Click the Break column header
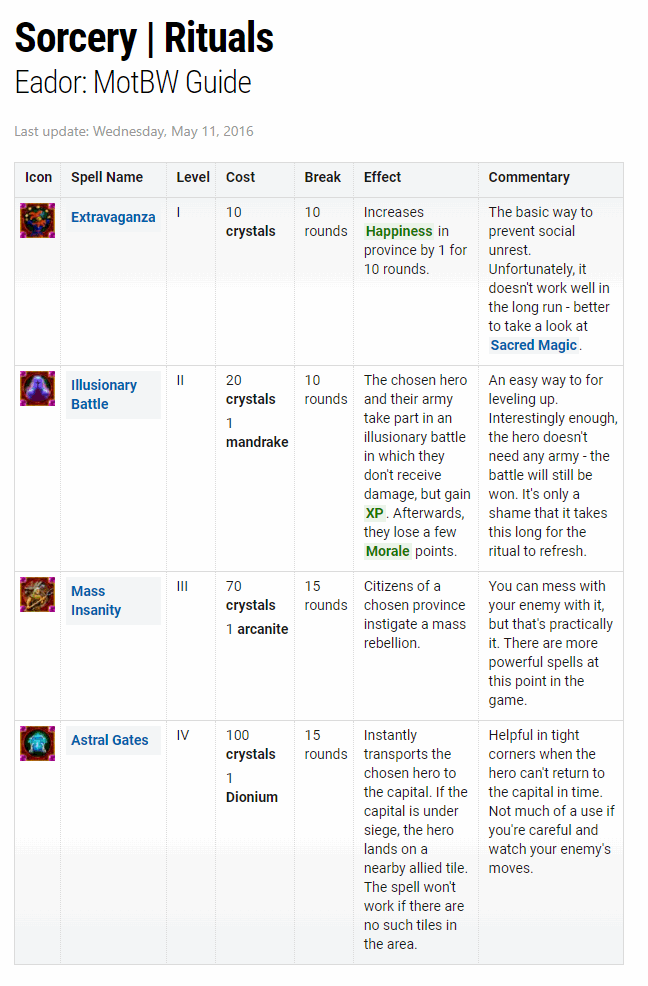The image size is (648, 986). click(x=323, y=177)
